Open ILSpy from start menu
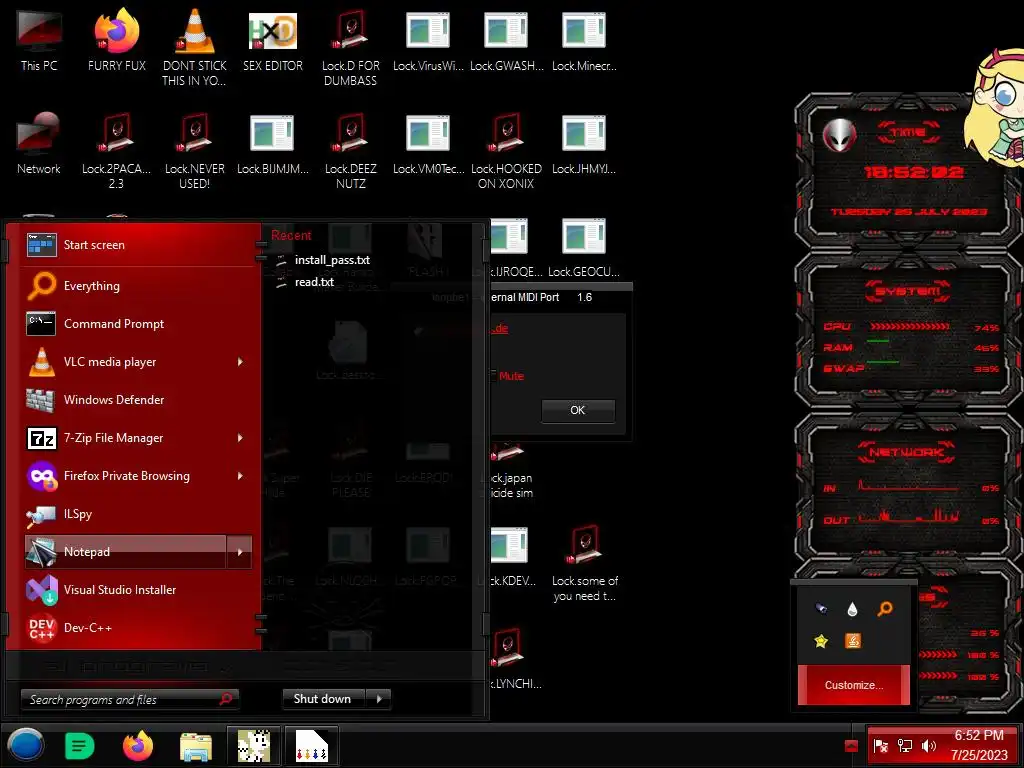The image size is (1024, 768). (138, 514)
